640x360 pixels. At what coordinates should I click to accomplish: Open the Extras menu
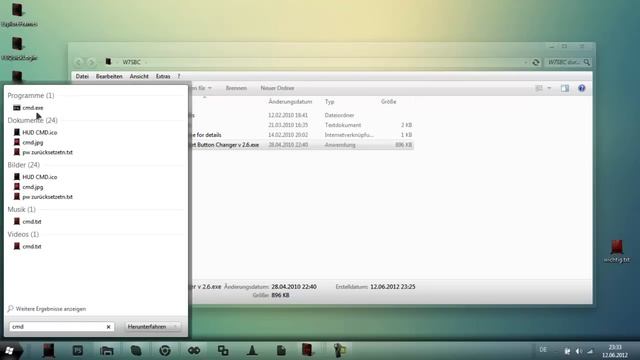163,76
